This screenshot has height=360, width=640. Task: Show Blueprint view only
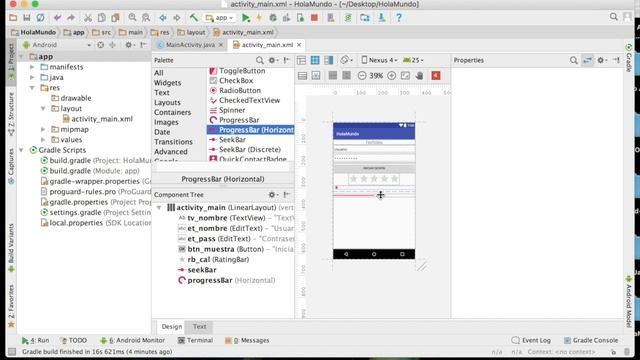(315, 60)
